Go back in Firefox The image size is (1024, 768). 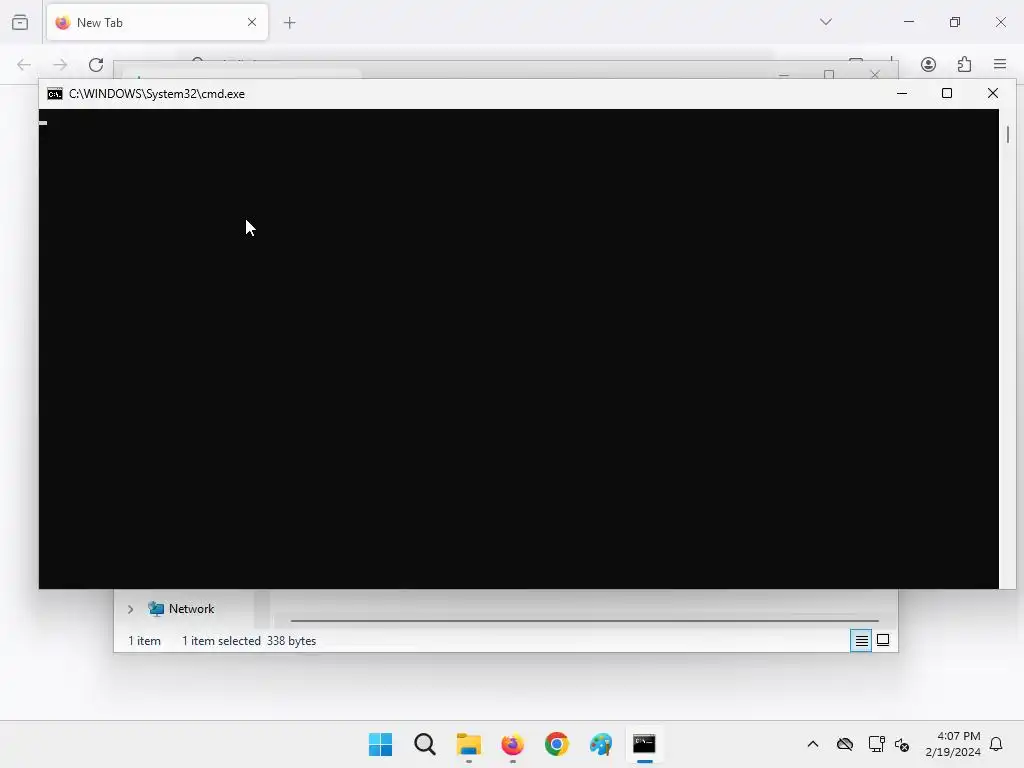24,65
